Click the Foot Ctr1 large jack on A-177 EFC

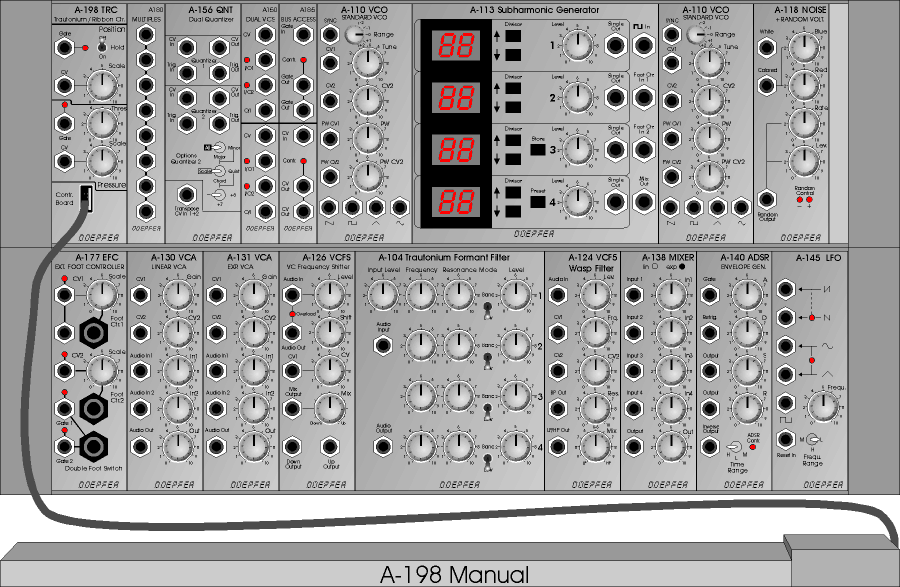(94, 332)
